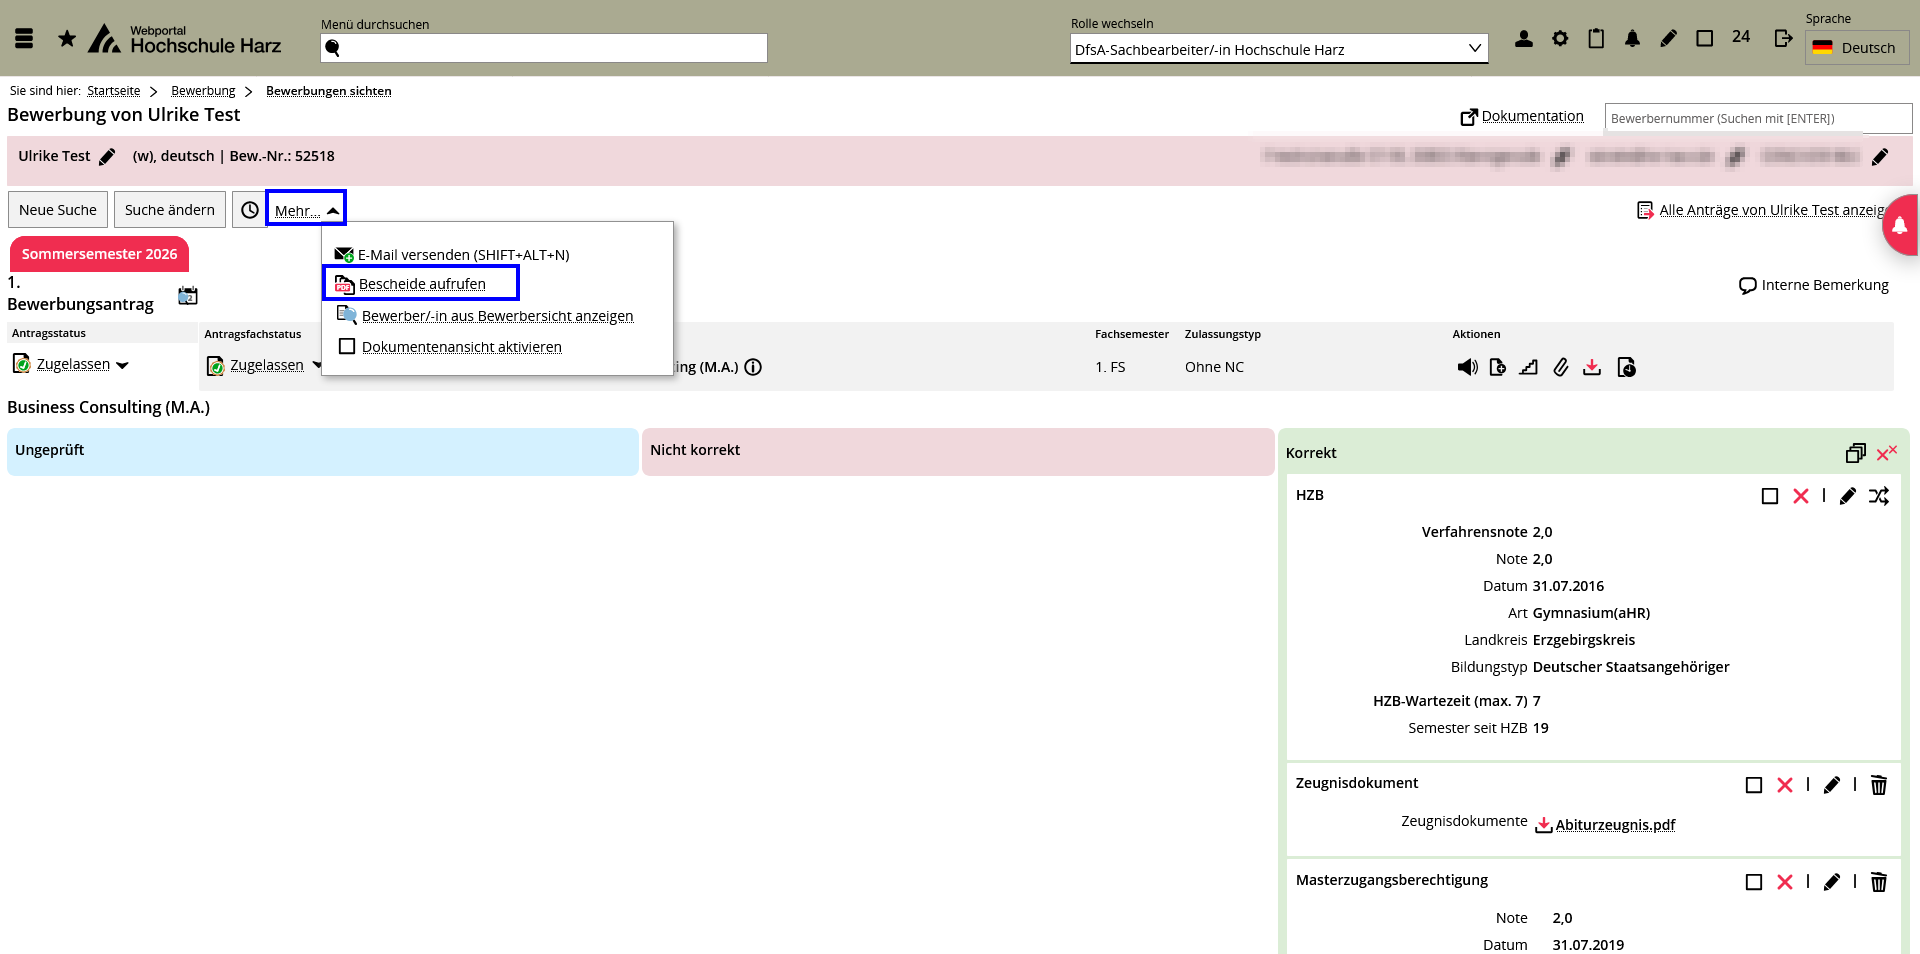Select Bescheide aufrufen menu entry

tap(422, 284)
